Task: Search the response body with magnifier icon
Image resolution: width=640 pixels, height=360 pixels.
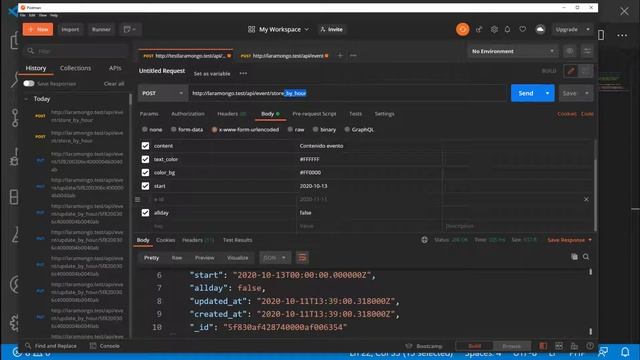Action: coord(586,257)
